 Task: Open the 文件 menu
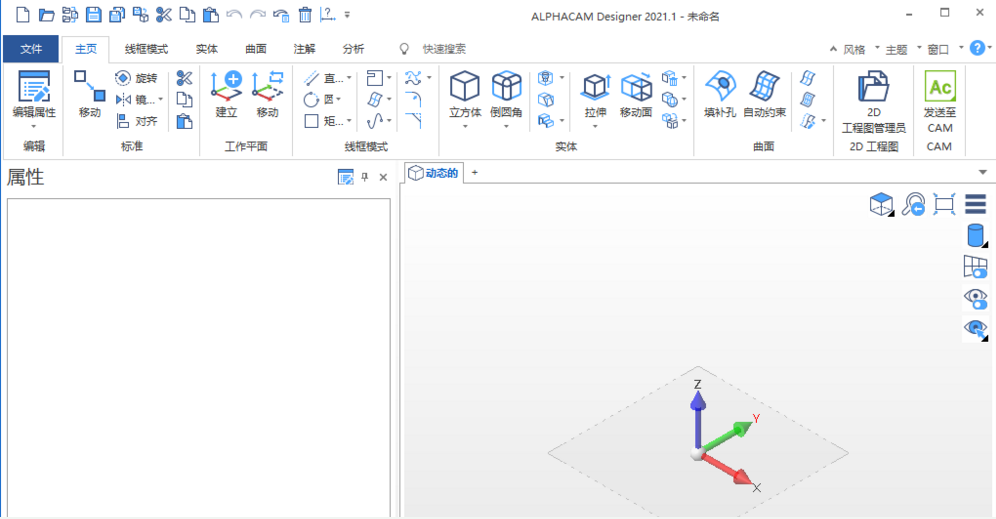tap(31, 49)
